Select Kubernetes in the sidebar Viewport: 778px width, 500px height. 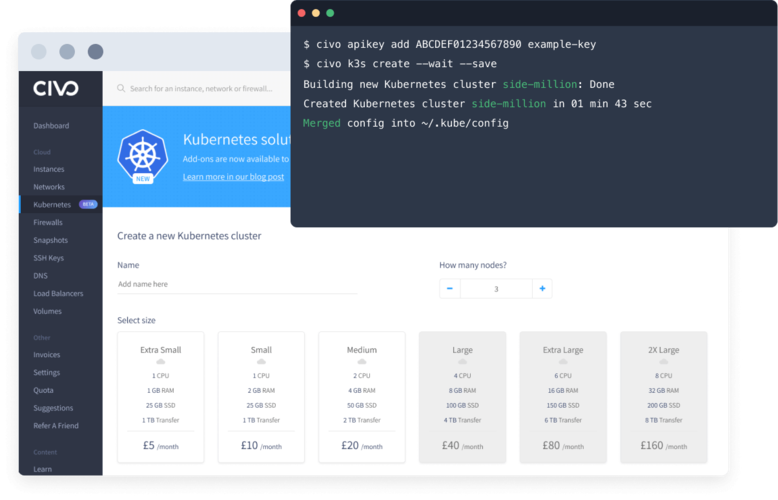52,204
